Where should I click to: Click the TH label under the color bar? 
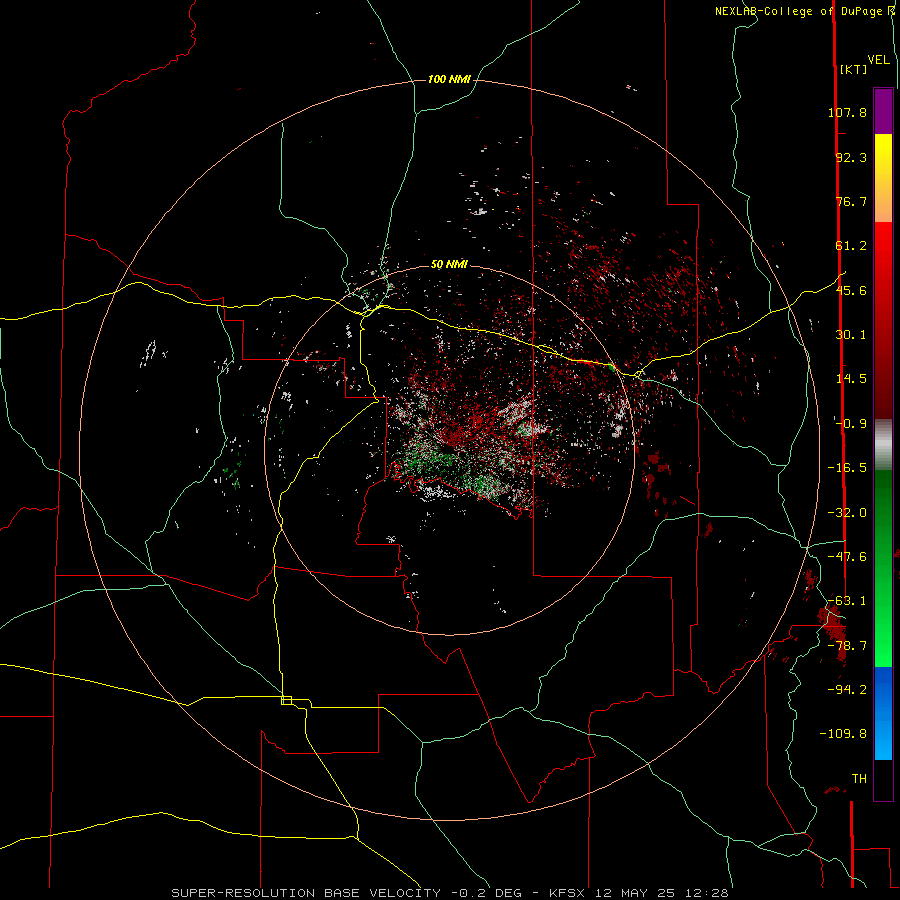point(859,779)
